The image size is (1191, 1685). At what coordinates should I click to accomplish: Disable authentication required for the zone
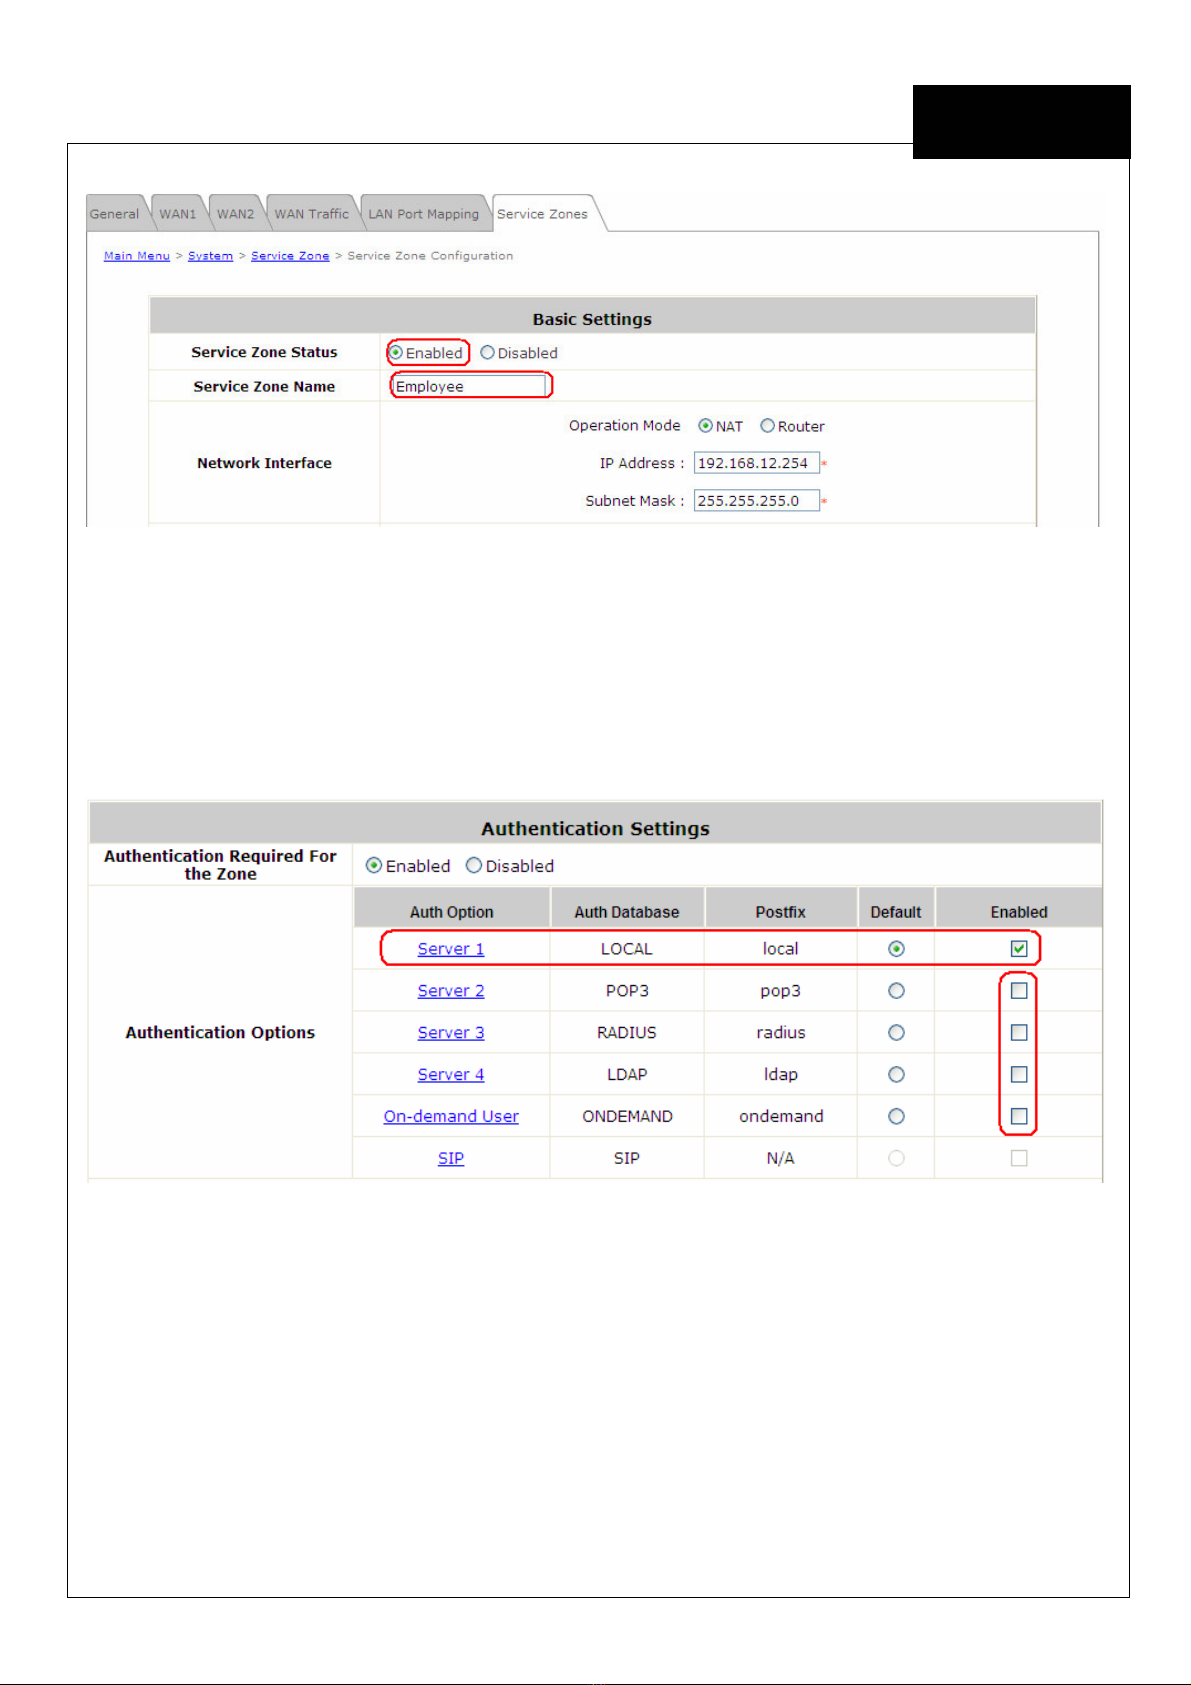474,866
